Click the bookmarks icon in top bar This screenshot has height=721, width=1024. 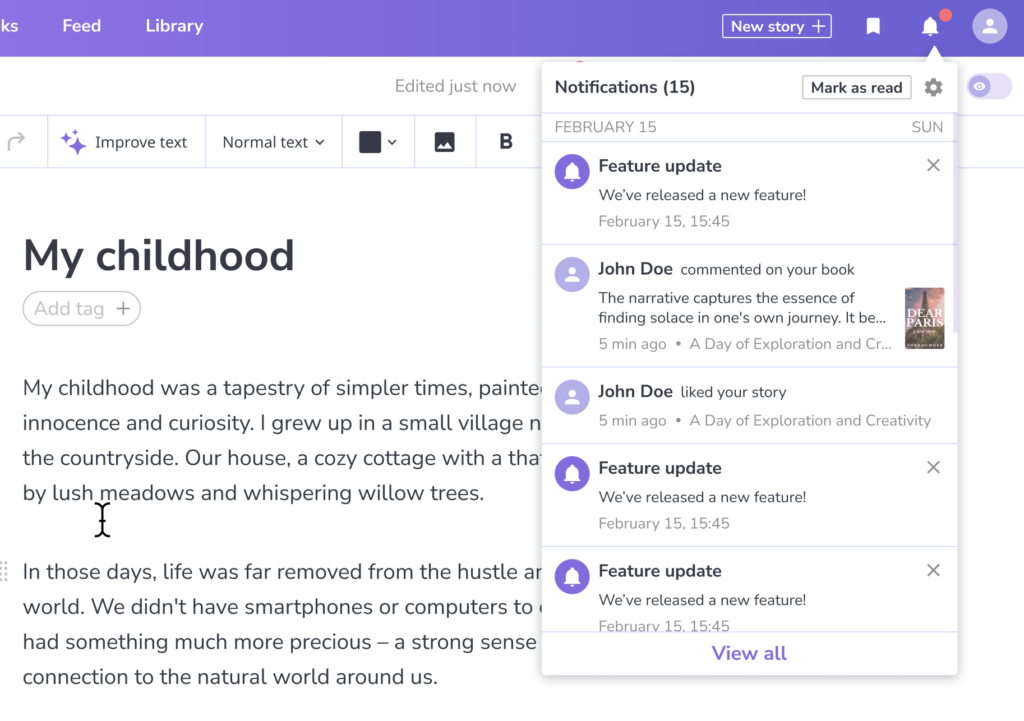coord(872,26)
